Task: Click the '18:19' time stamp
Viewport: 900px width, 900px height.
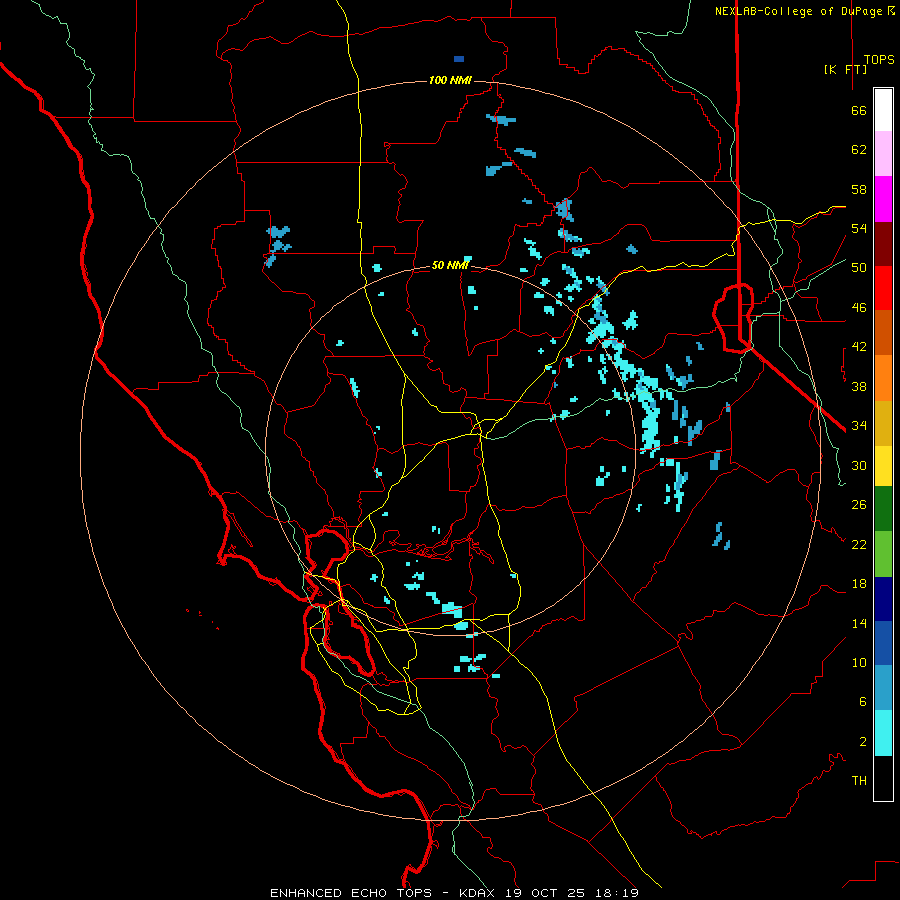Action: [x=615, y=893]
